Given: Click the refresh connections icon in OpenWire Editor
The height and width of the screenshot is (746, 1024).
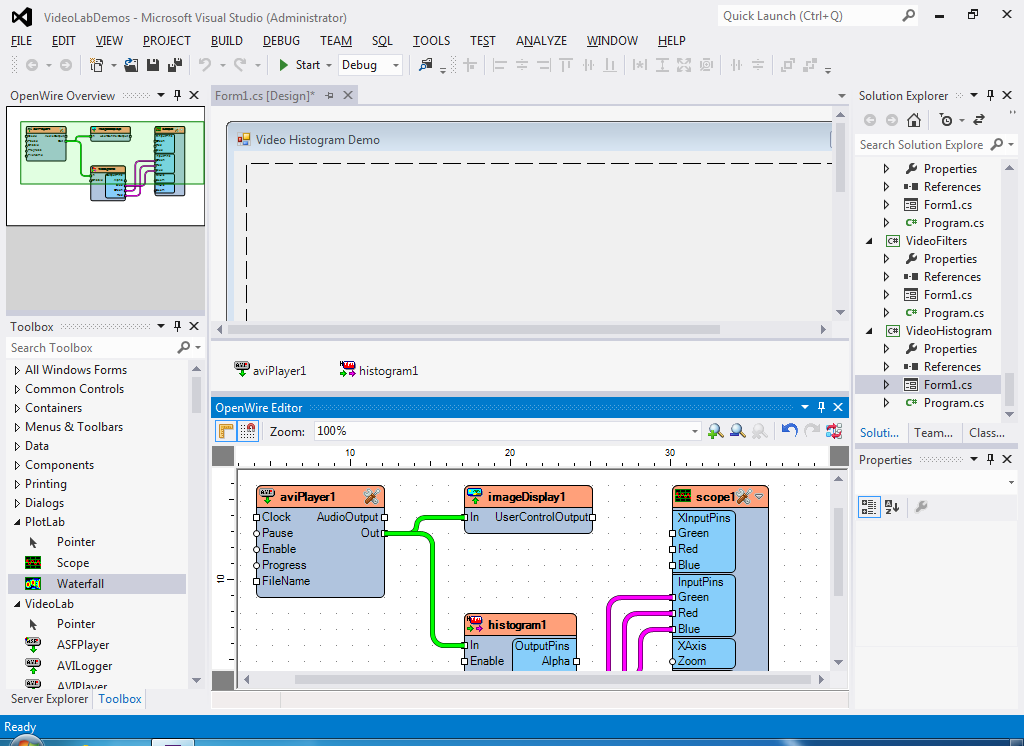Looking at the screenshot, I should [834, 430].
